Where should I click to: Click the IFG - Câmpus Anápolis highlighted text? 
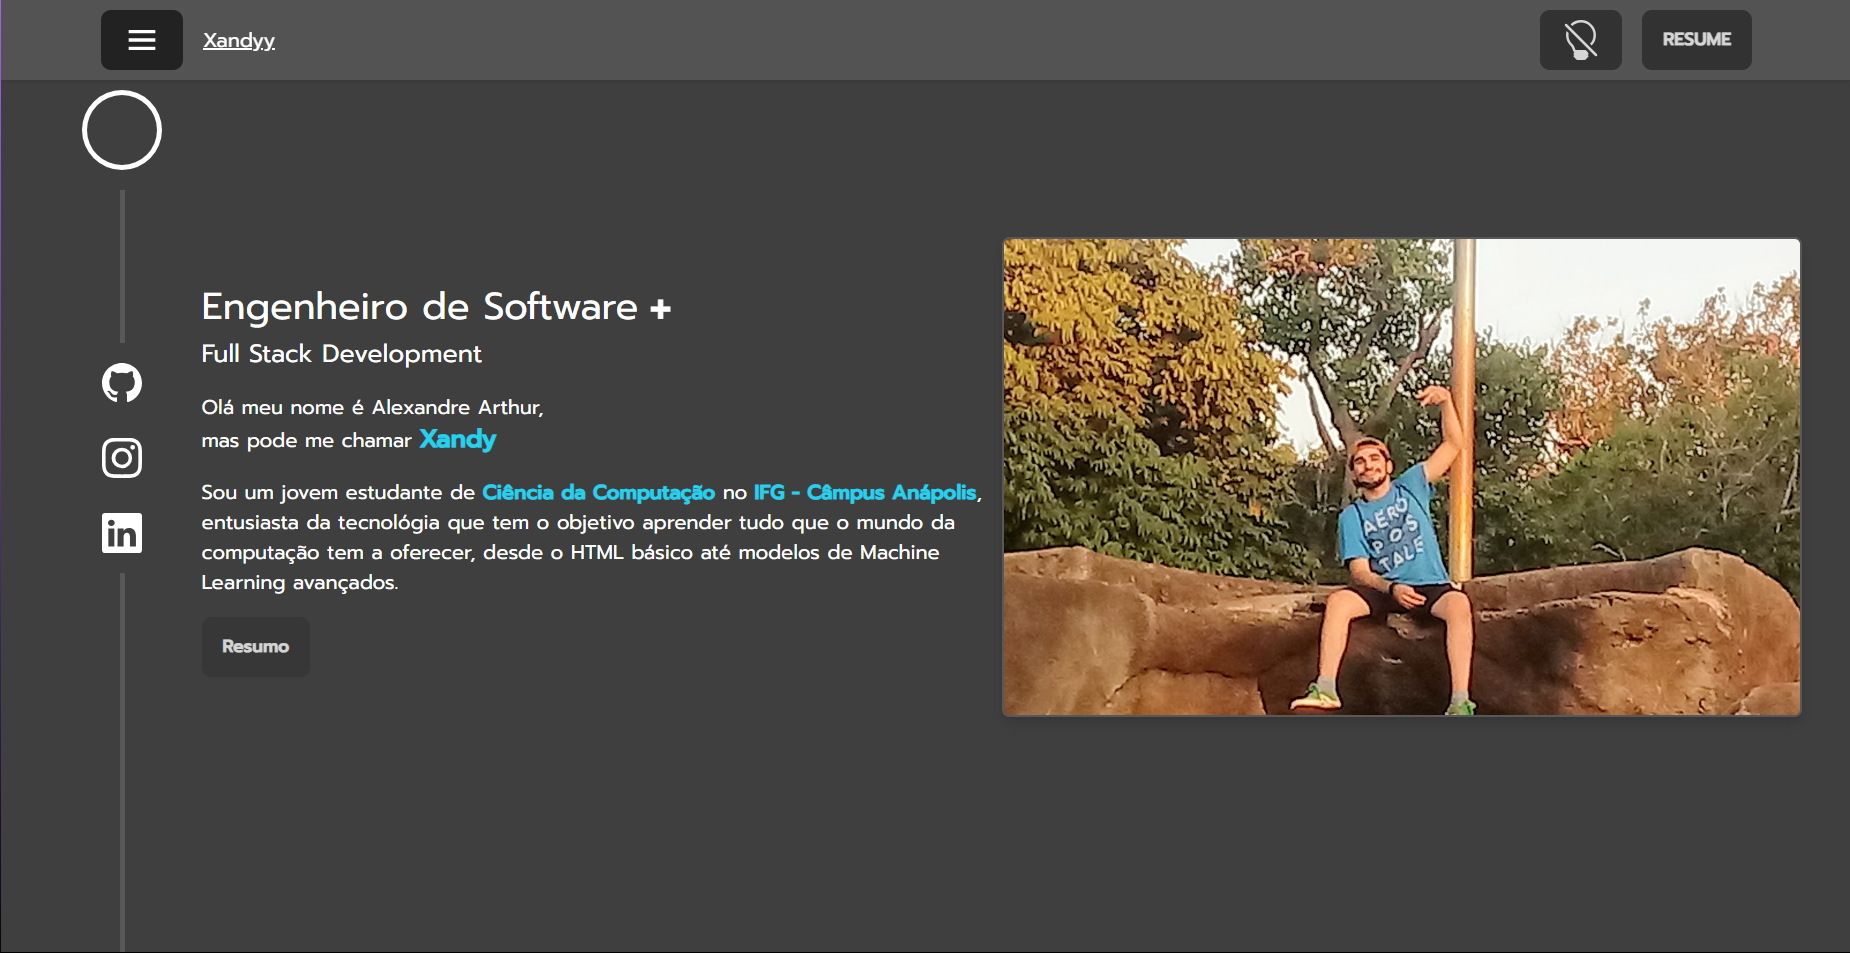(864, 492)
